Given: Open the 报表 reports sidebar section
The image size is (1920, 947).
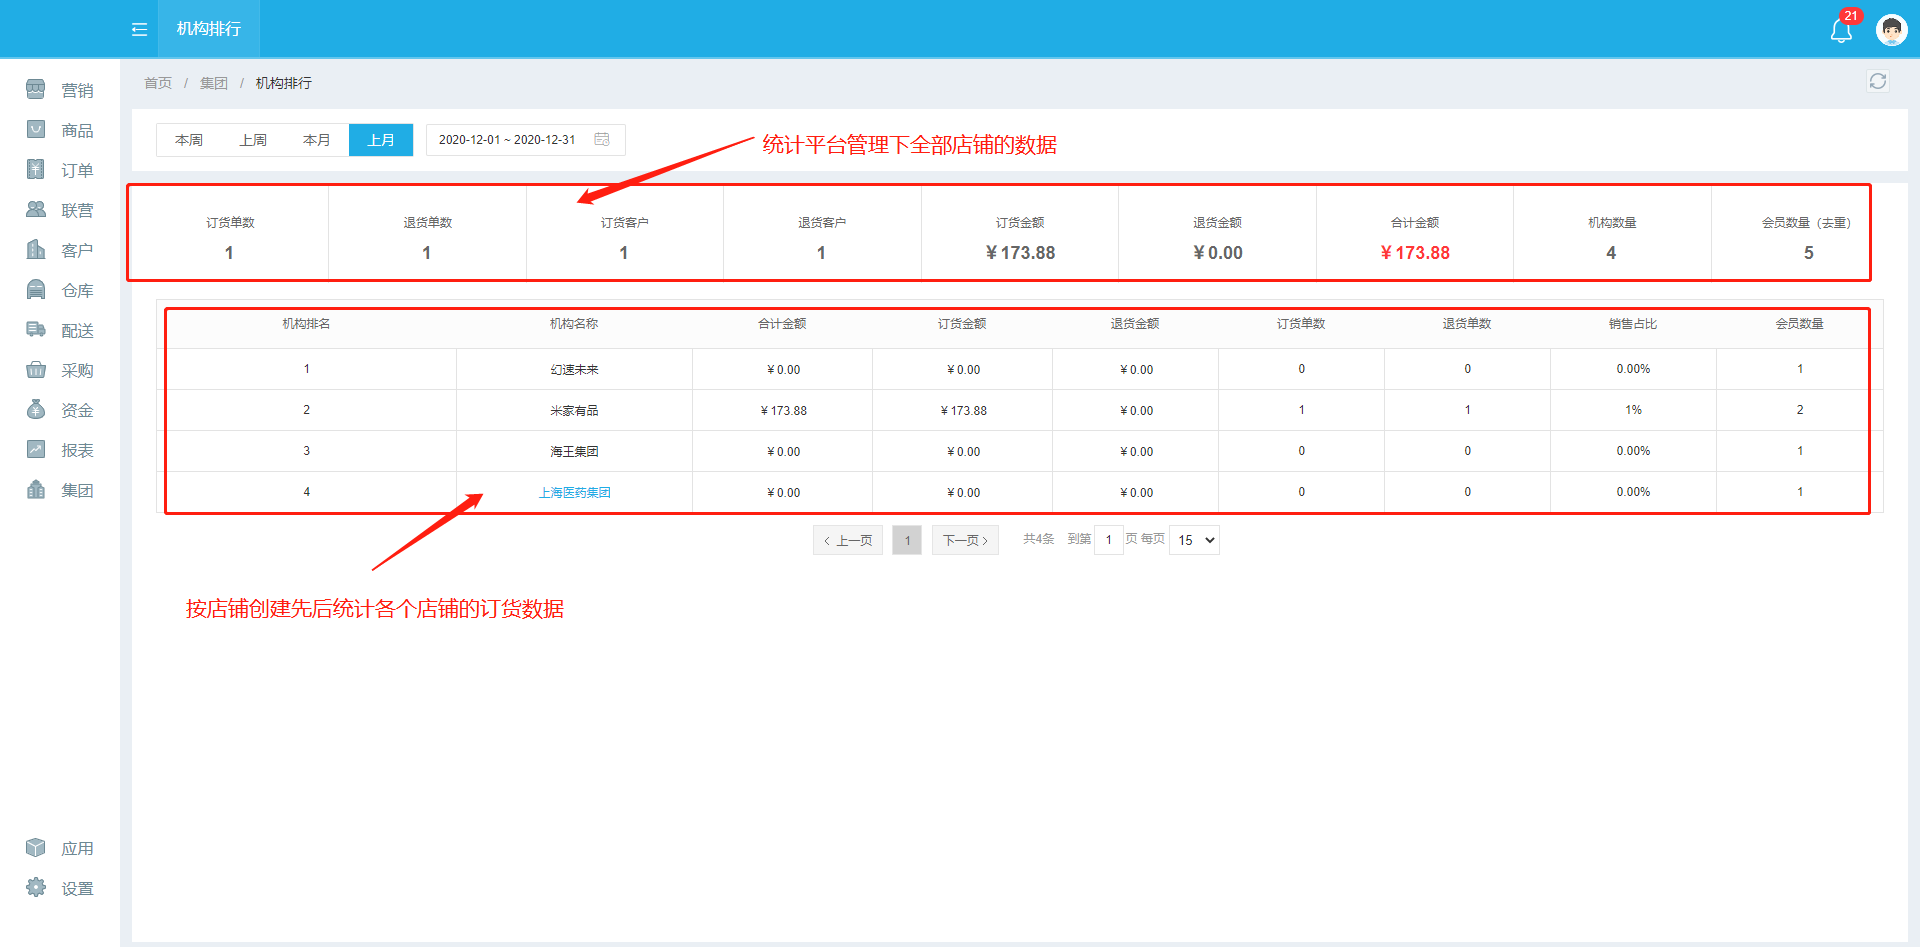Looking at the screenshot, I should pos(60,450).
